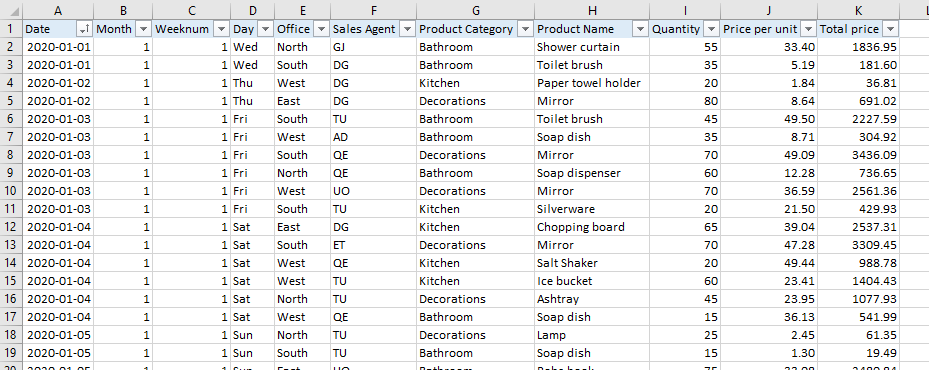The height and width of the screenshot is (370, 929).
Task: Select the Total price cell 3436.09
Action: tap(858, 155)
